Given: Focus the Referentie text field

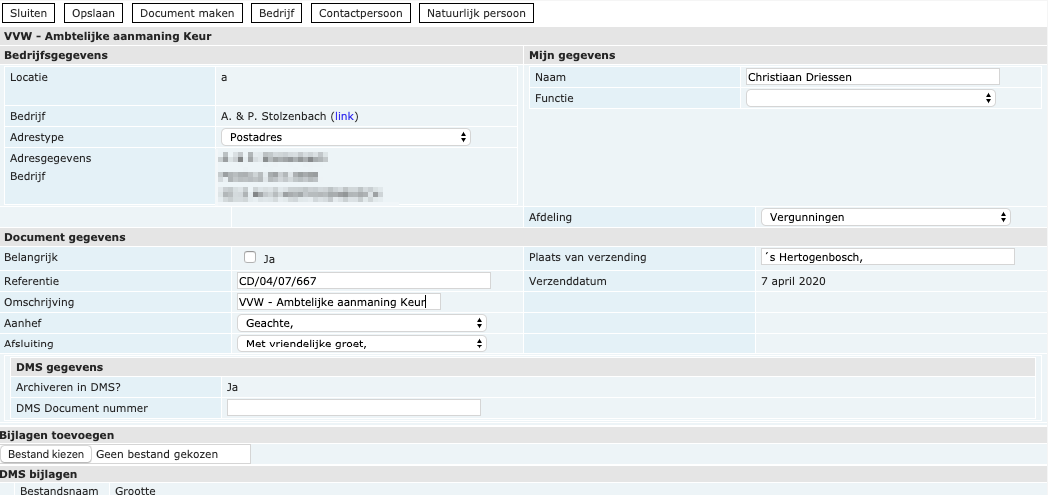Looking at the screenshot, I should tap(364, 281).
